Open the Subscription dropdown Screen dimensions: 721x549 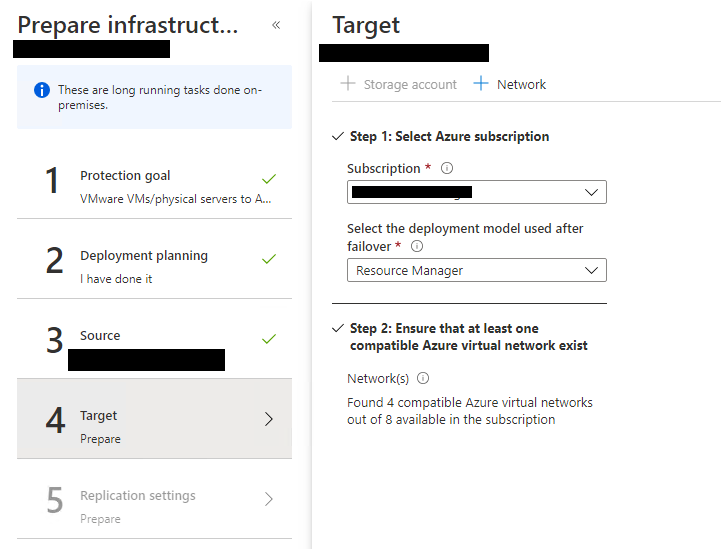tap(477, 192)
